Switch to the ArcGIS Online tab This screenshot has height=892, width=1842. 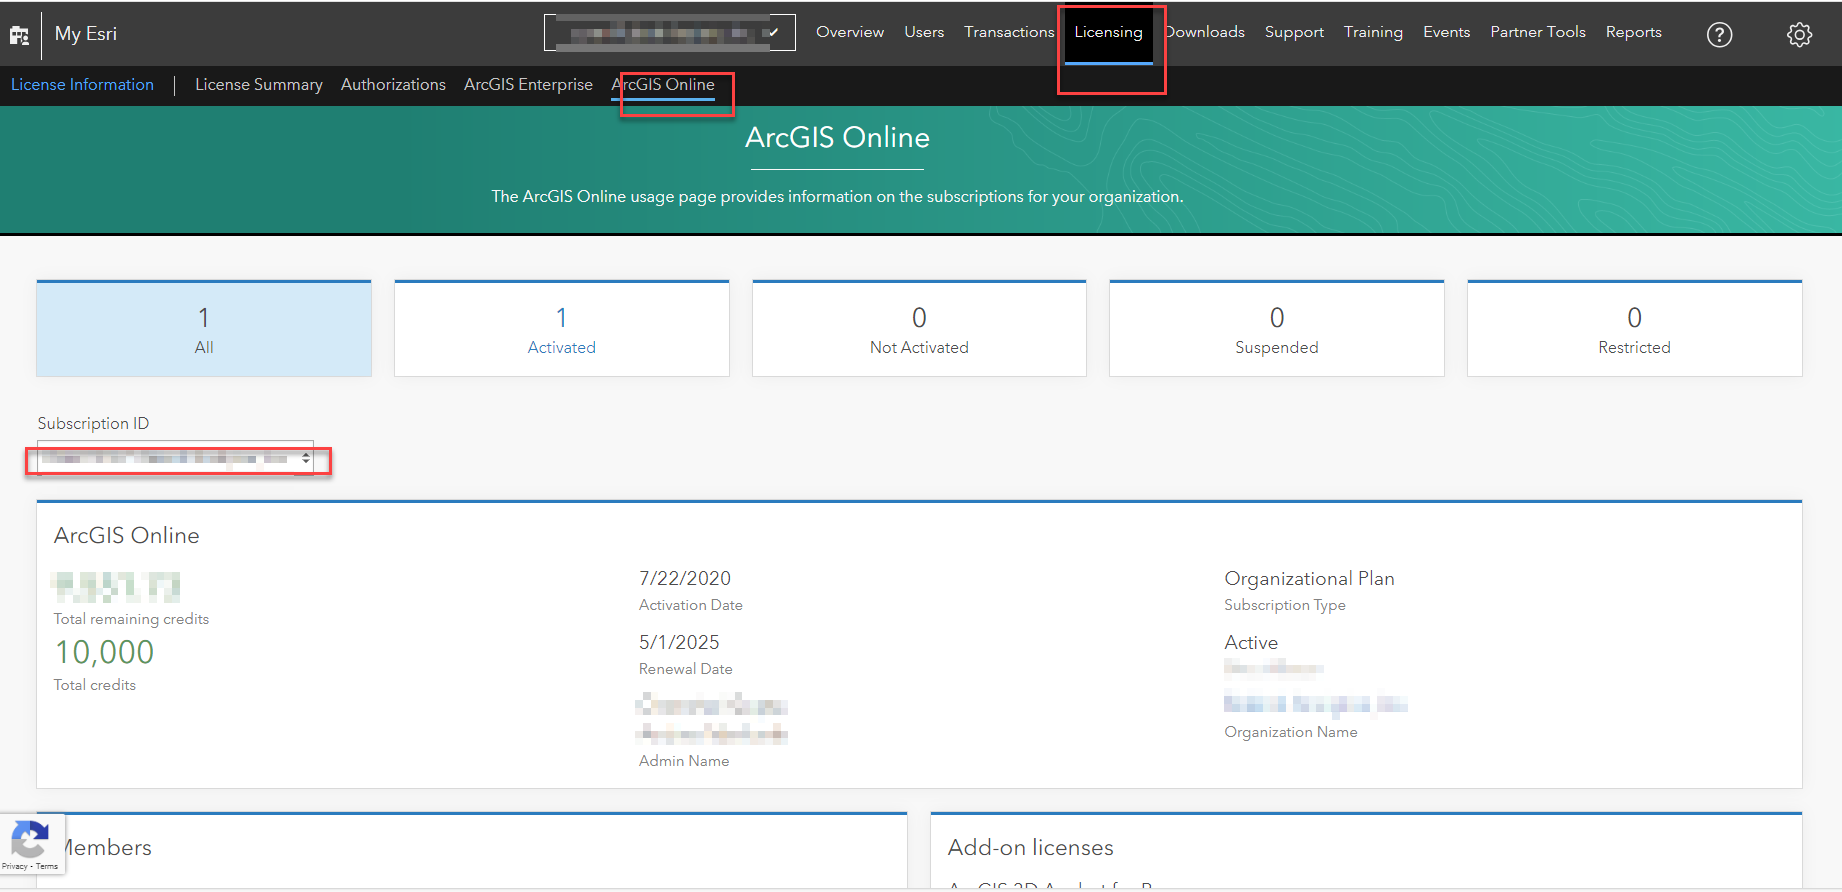663,85
